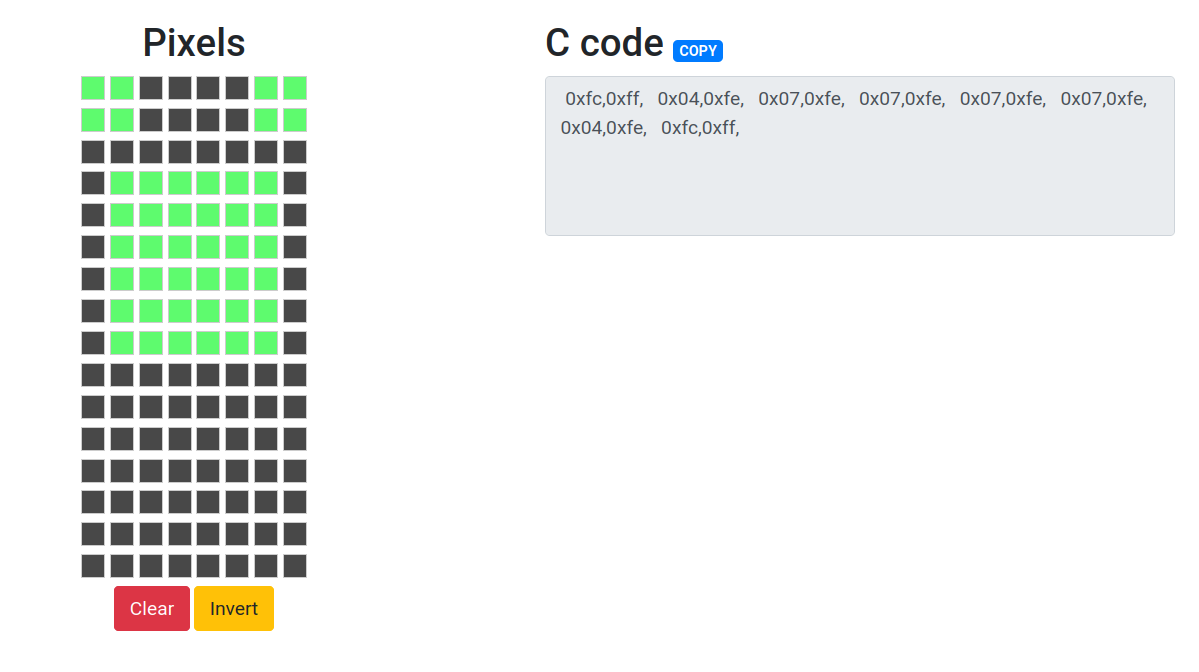Toggle the top-right green pixel
This screenshot has height=672, width=1199.
295,88
